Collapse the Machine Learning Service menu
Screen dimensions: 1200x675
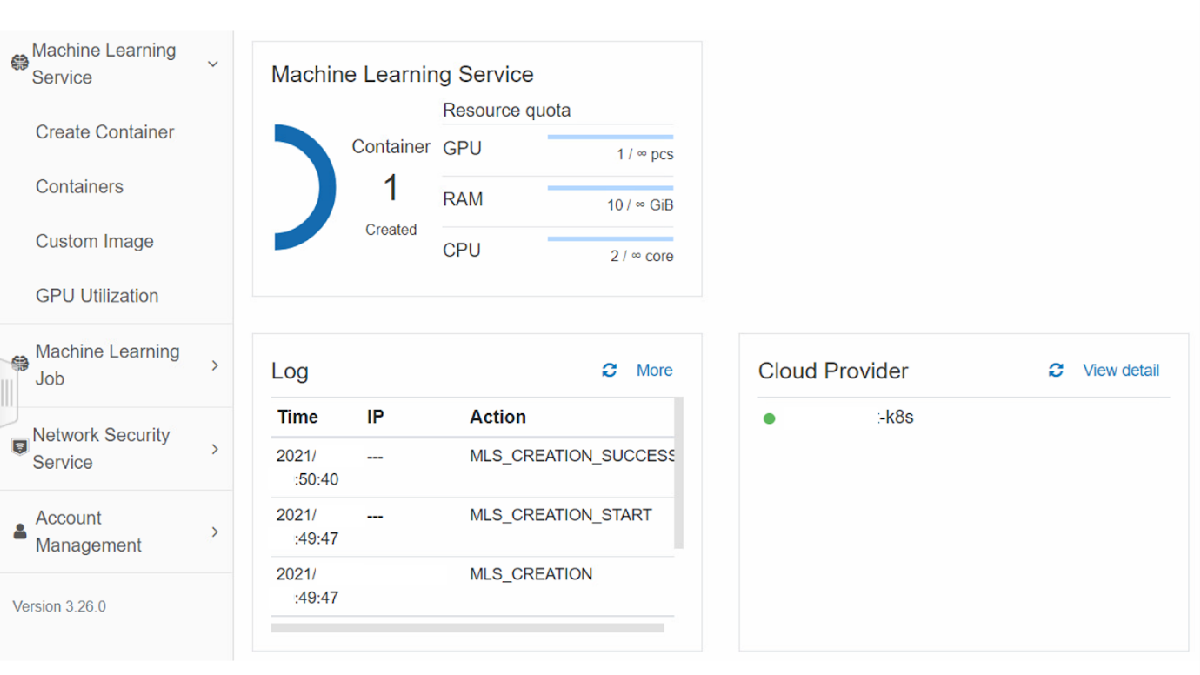(212, 64)
